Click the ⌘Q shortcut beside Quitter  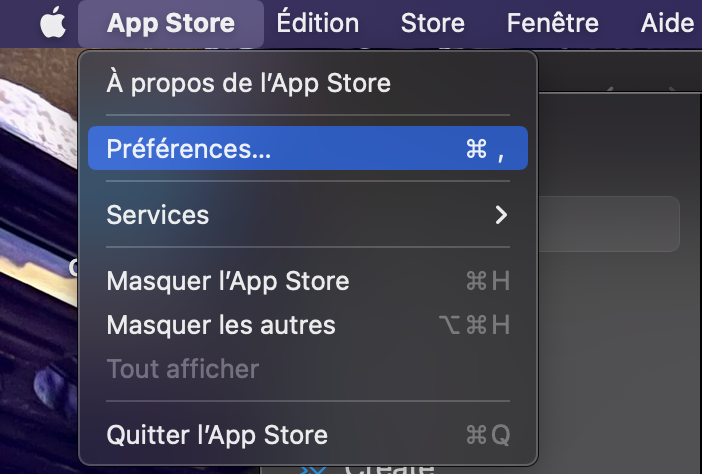(488, 435)
